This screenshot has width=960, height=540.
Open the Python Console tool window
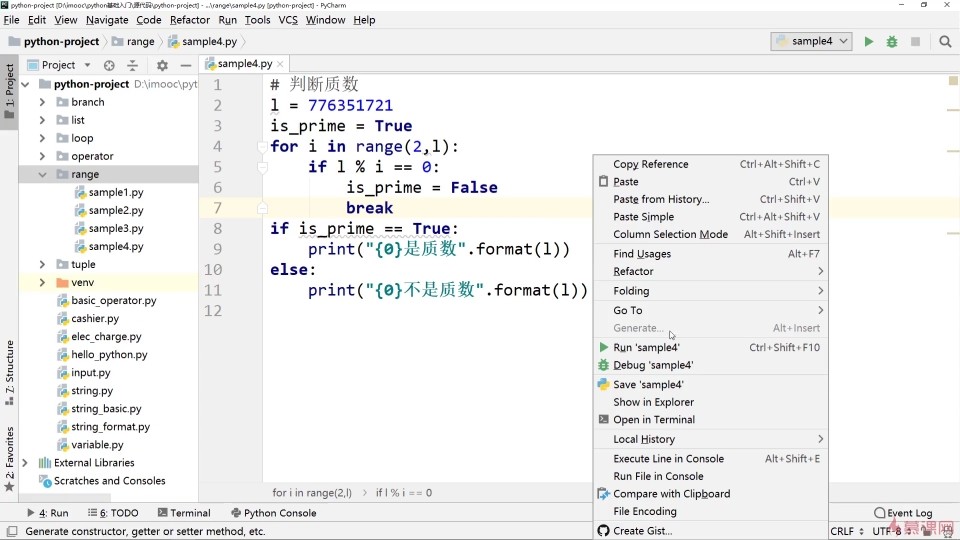[273, 513]
